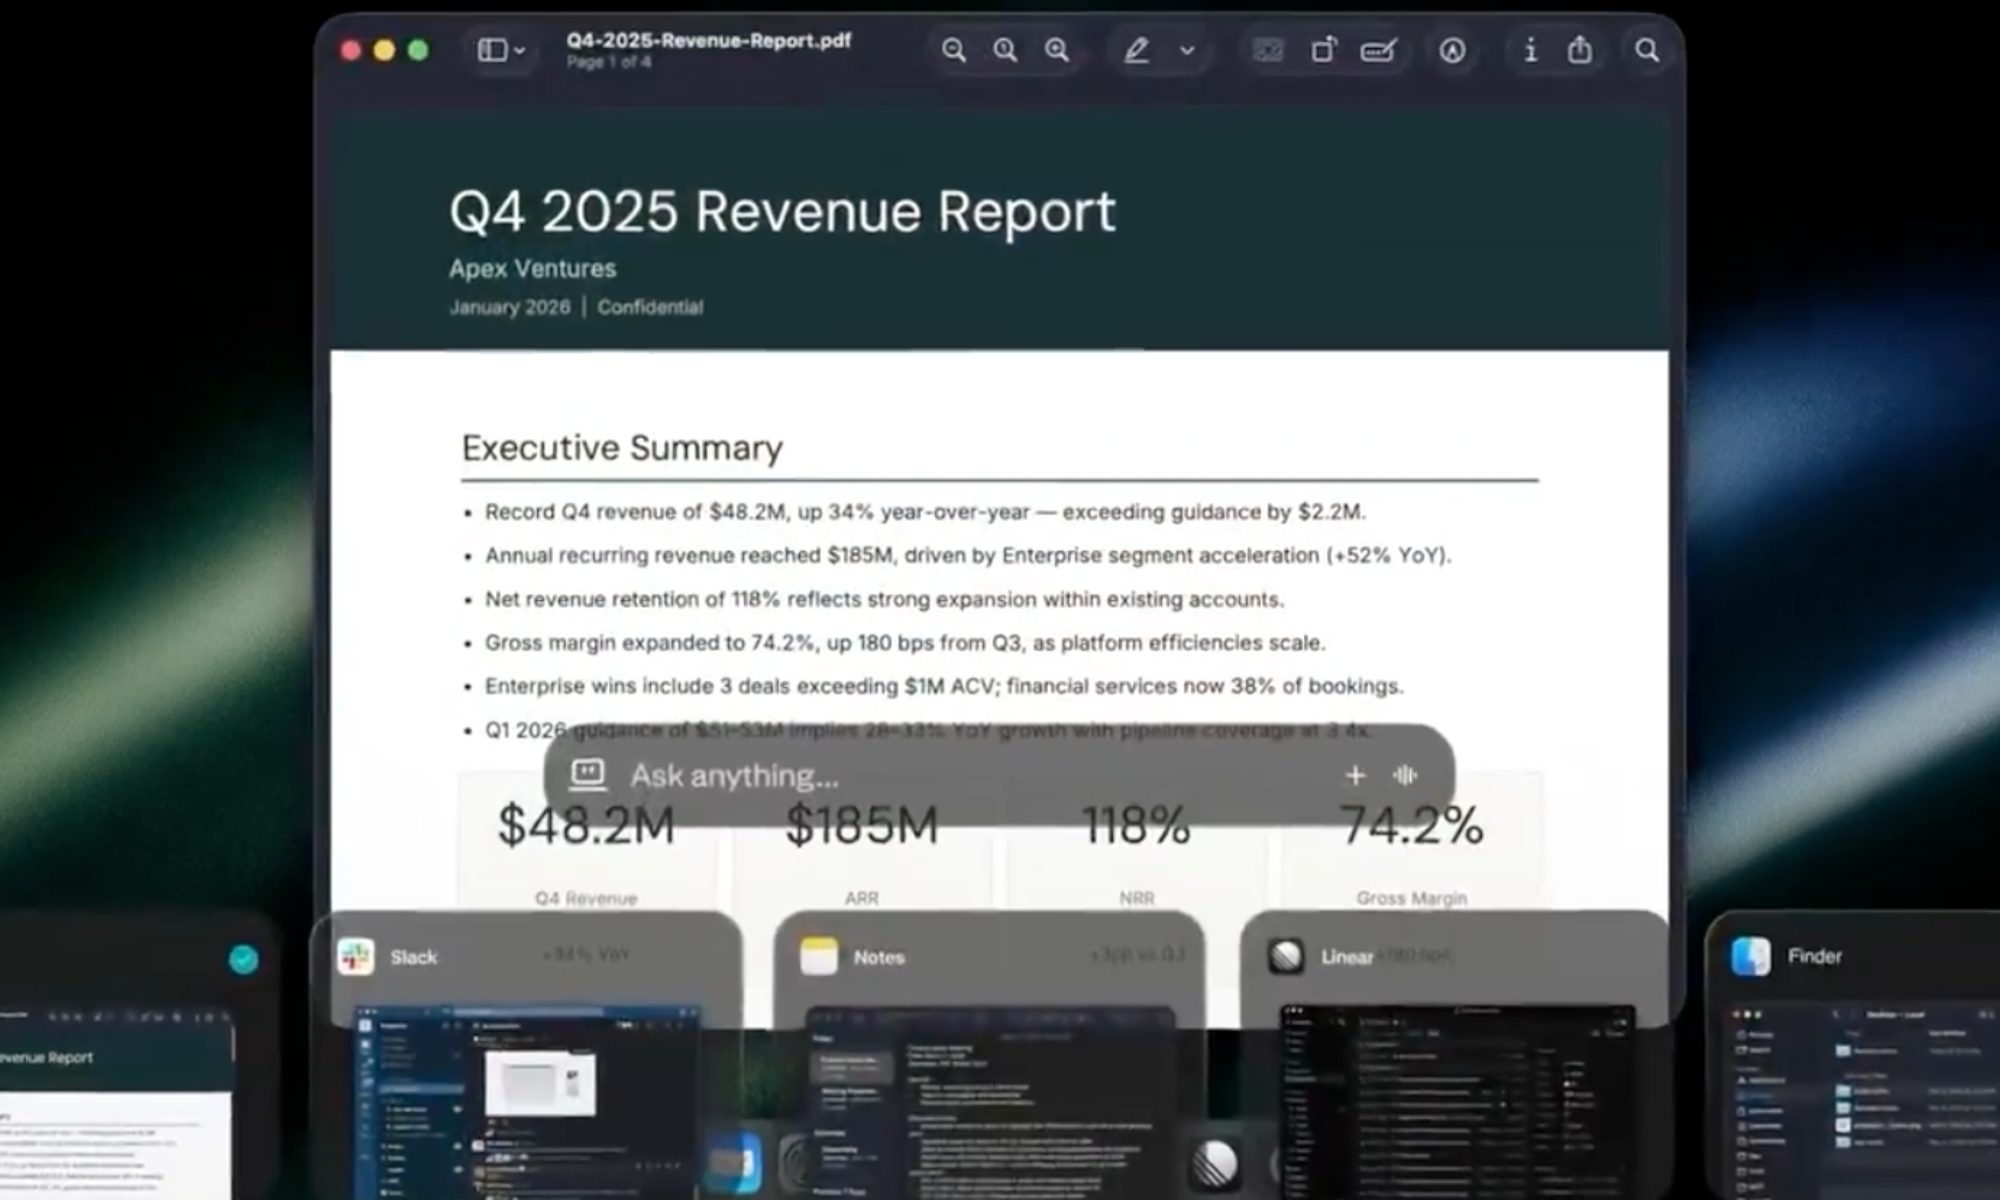The image size is (2000, 1200).
Task: Click the plus attach button in ask bar
Action: 1355,776
